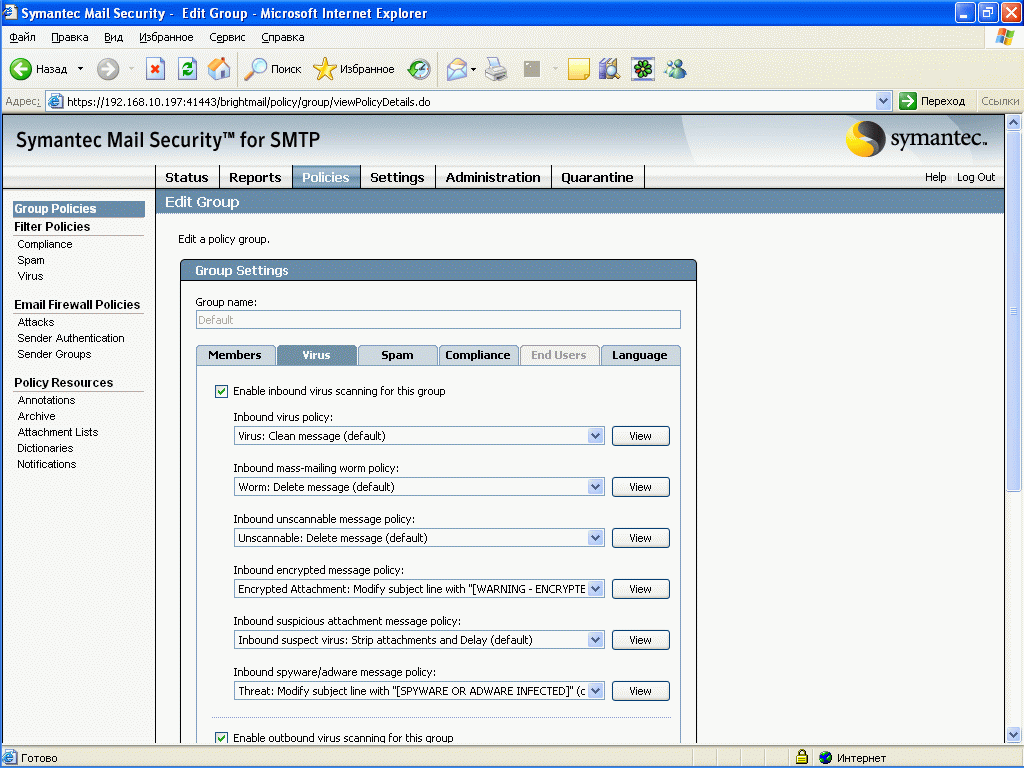Expand the Inbound virus policy dropdown
The width and height of the screenshot is (1024, 768).
click(595, 436)
